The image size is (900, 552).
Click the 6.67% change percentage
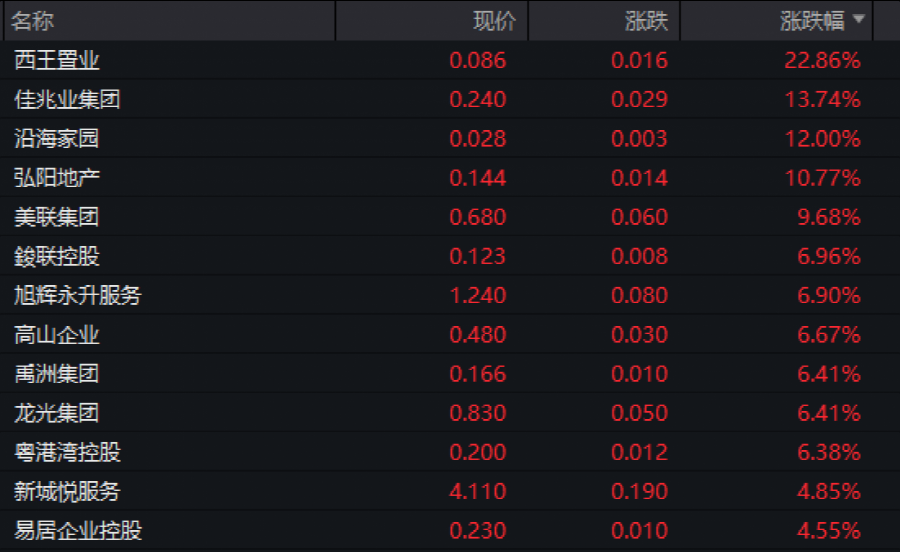[829, 335]
